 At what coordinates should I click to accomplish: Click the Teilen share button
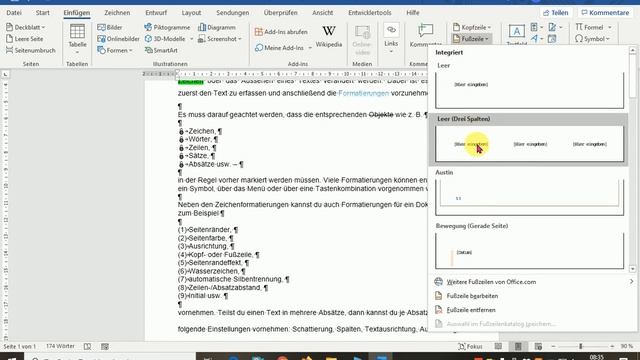click(x=555, y=13)
